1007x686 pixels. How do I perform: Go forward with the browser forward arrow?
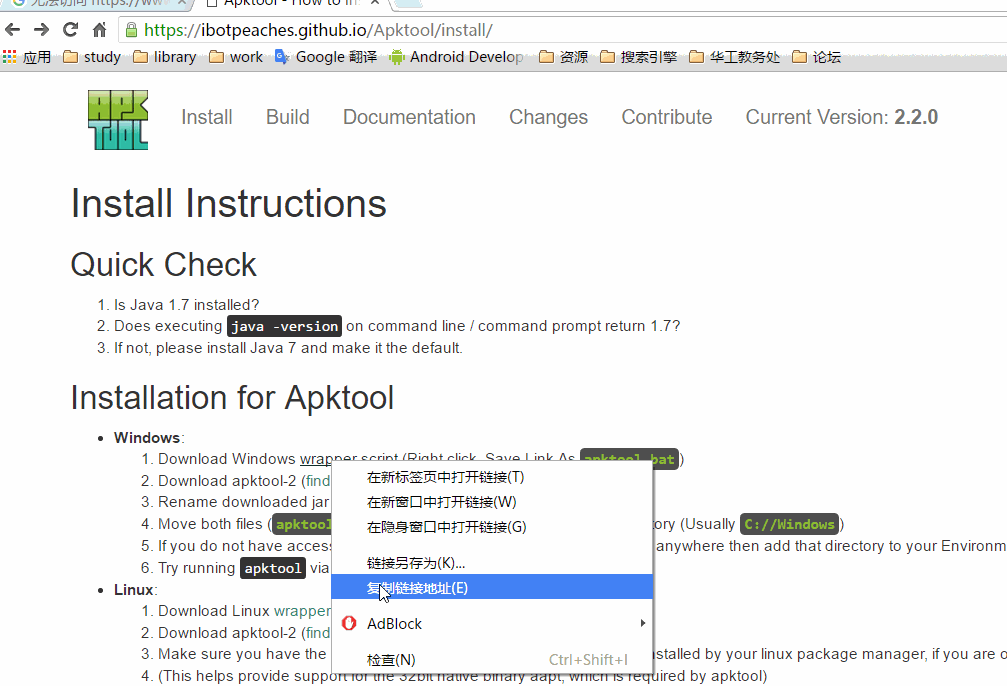click(x=41, y=30)
